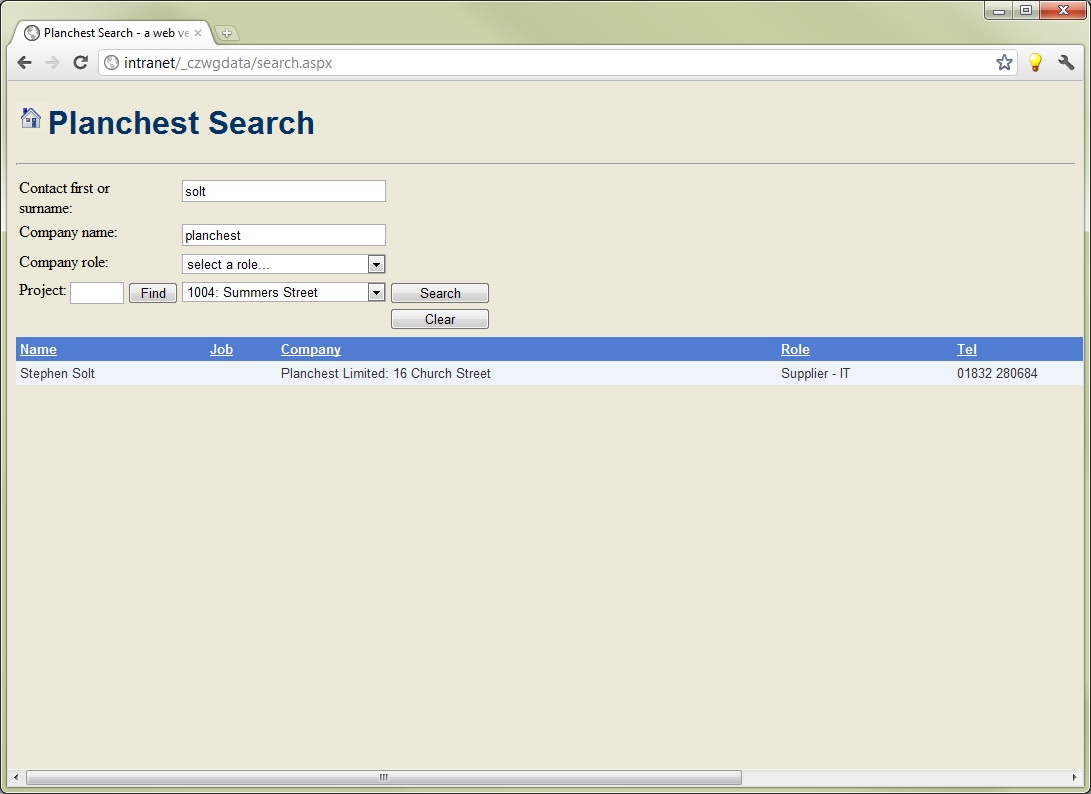Click the 'Company name:' label

click(x=68, y=232)
